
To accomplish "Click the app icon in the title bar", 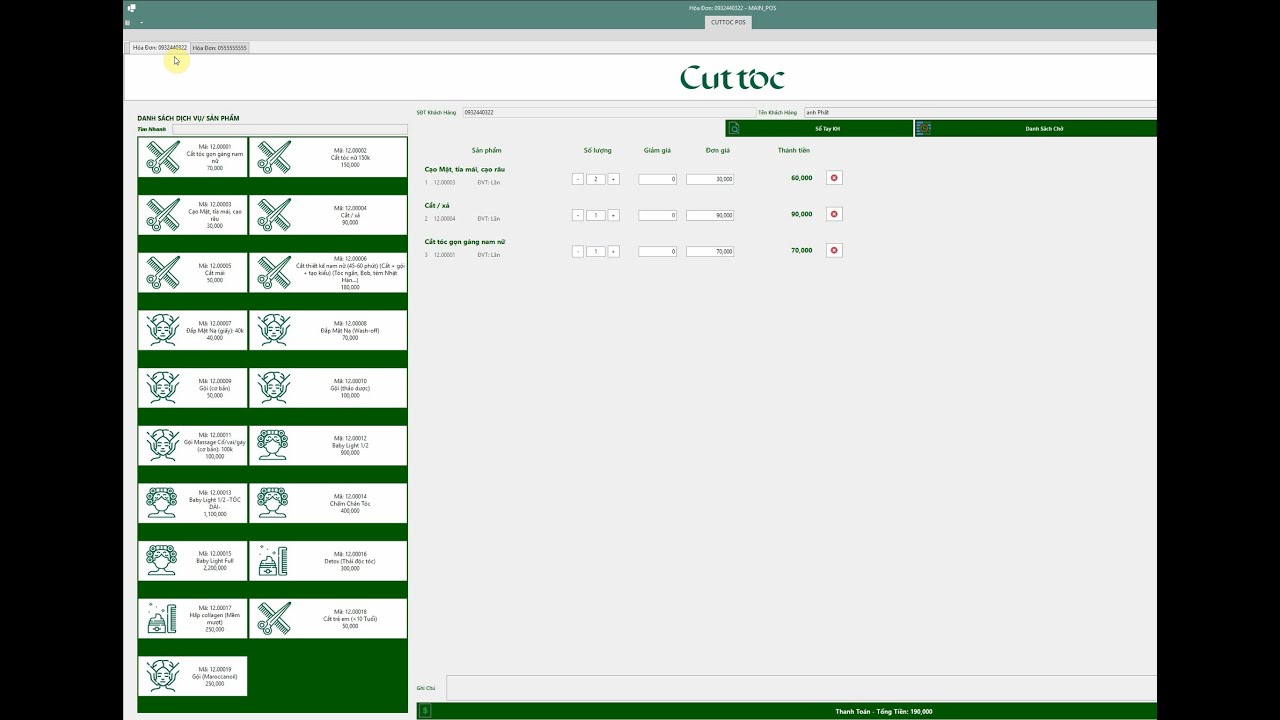I will point(131,8).
